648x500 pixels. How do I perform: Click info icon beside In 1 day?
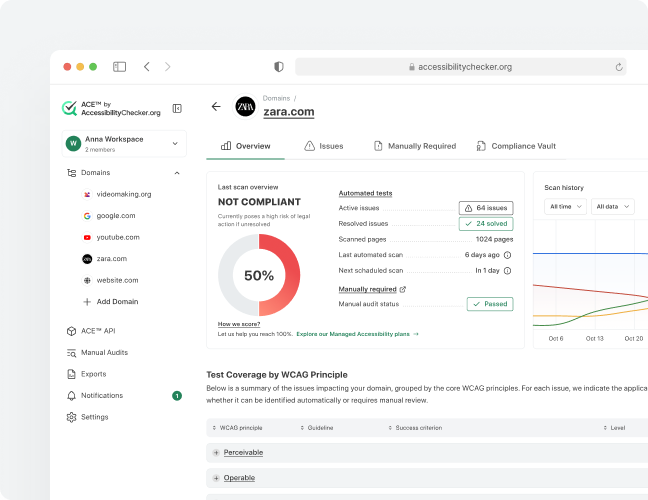pyautogui.click(x=507, y=271)
